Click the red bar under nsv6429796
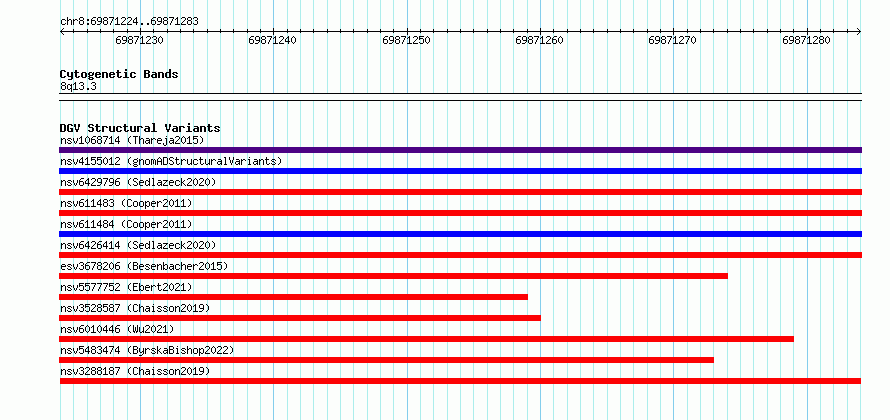 (x=460, y=192)
